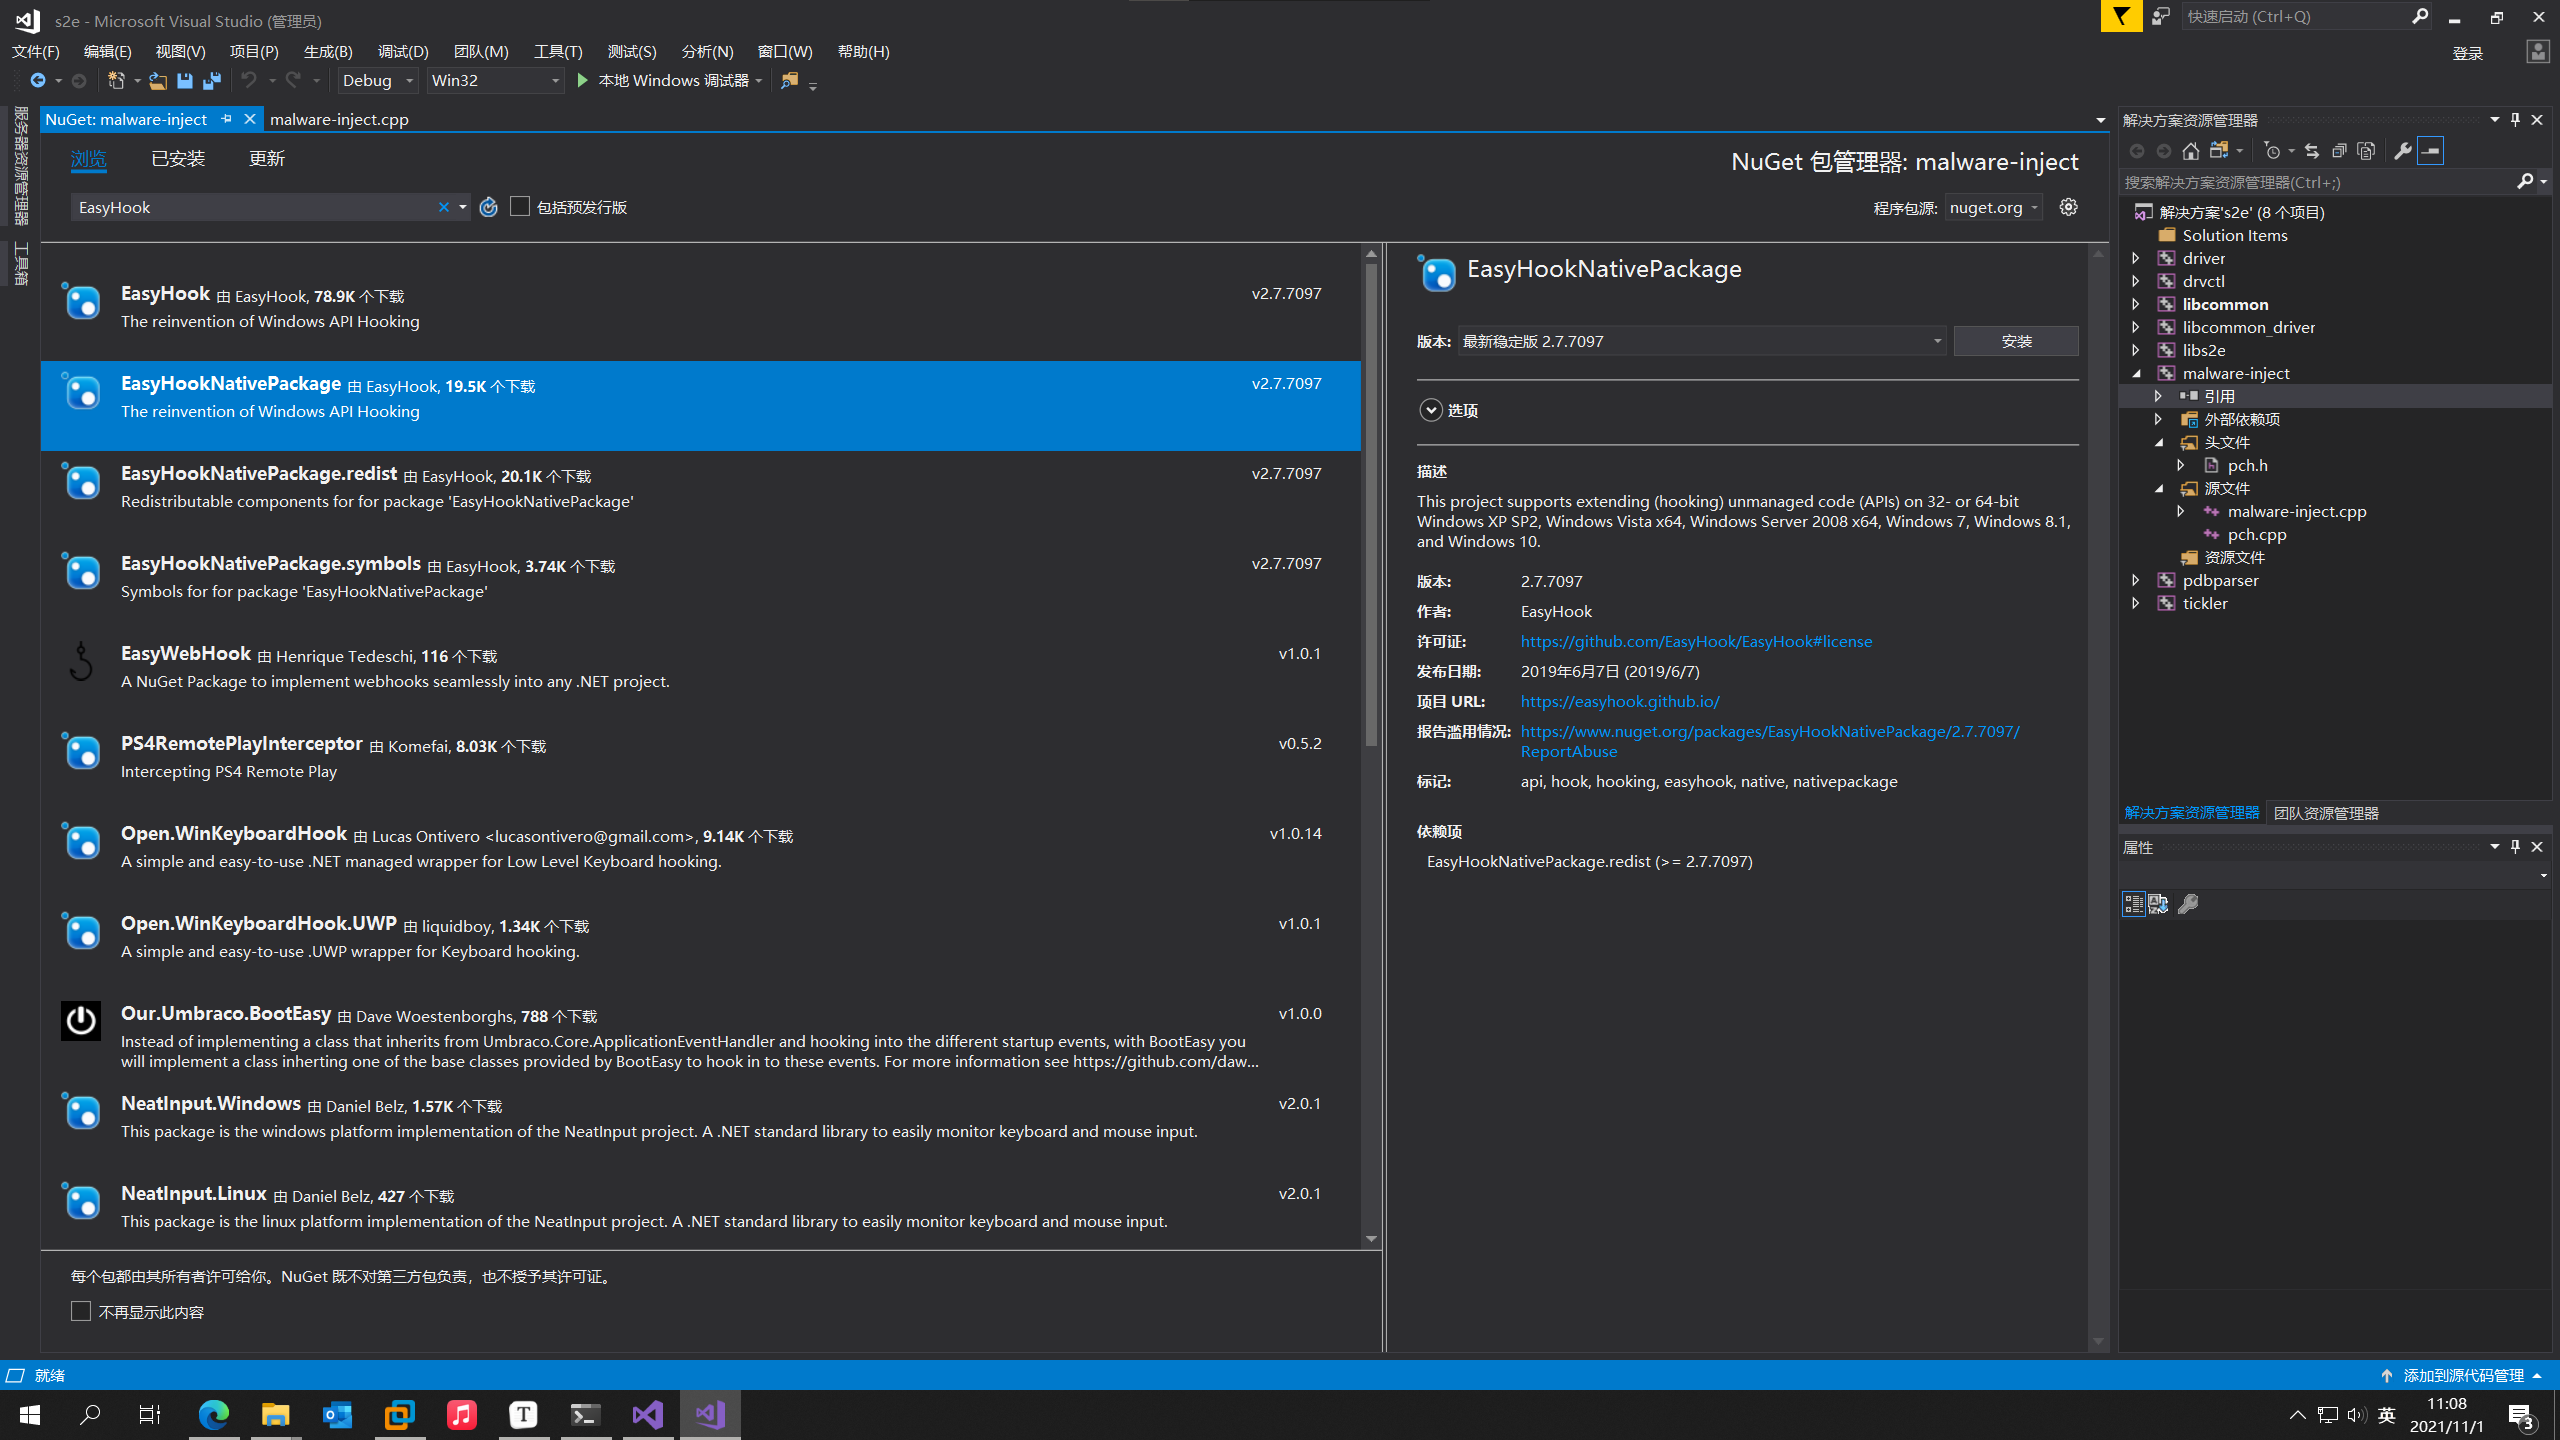Screen dimensions: 2560x1440
Task: Click the package list vertical scrollbar
Action: tap(1371, 505)
